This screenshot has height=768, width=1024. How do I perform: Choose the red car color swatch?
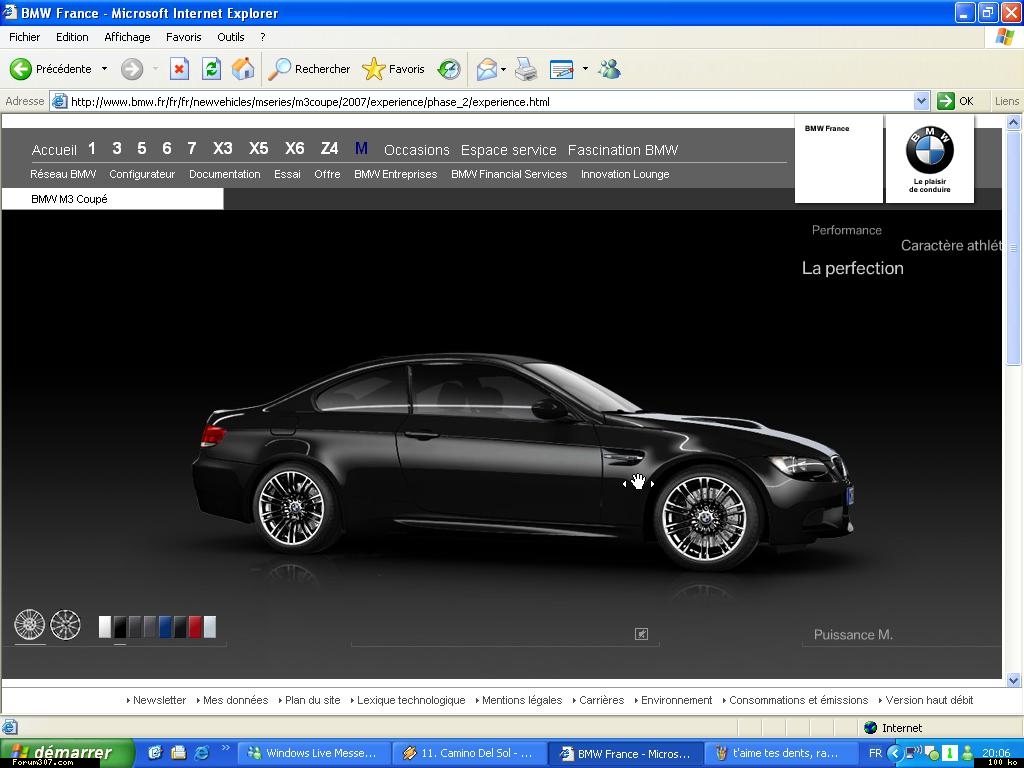195,627
